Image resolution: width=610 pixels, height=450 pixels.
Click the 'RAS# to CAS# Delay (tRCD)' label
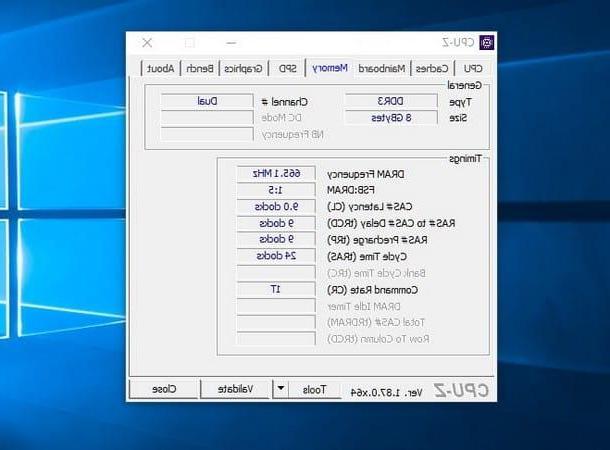point(391,223)
